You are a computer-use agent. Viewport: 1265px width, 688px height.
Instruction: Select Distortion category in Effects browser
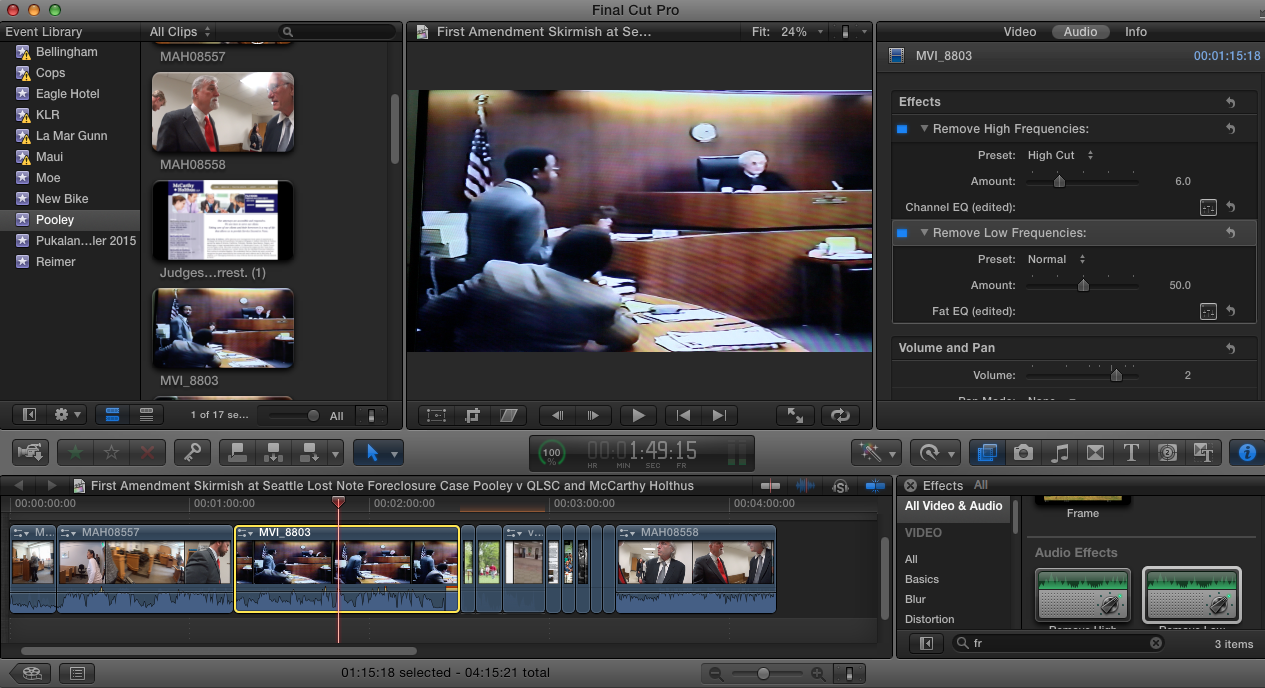point(930,619)
